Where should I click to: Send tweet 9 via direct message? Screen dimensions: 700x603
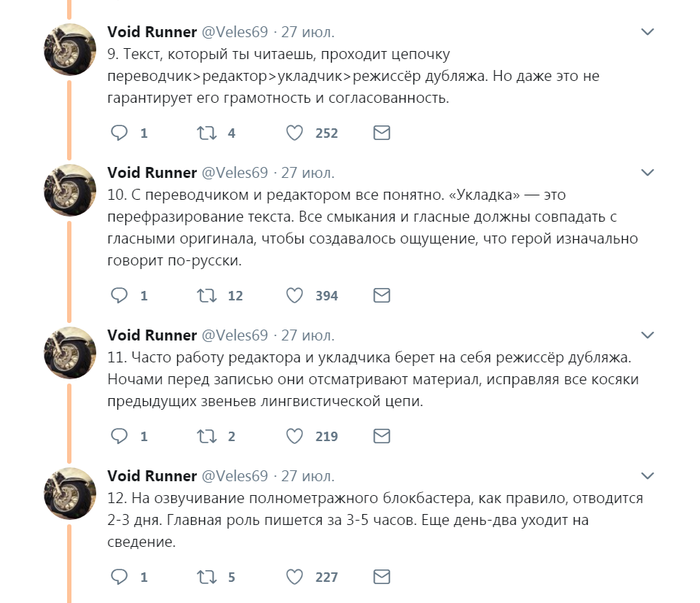pyautogui.click(x=381, y=132)
